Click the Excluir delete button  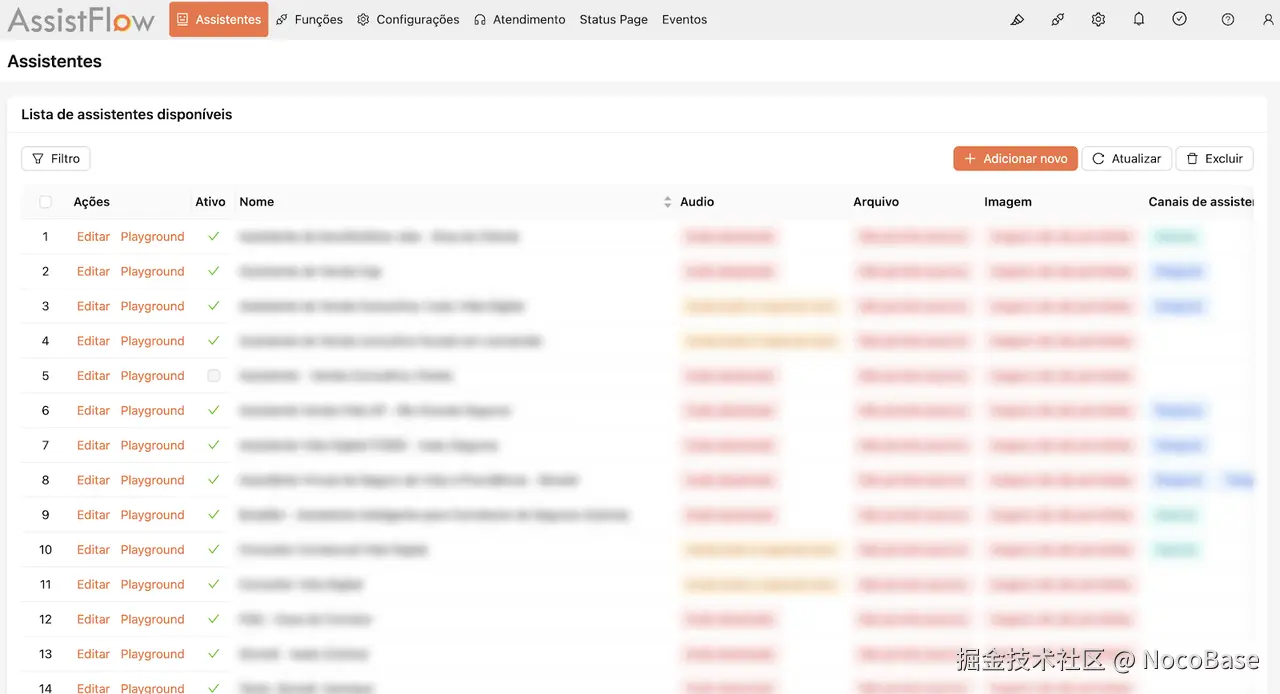tap(1214, 158)
